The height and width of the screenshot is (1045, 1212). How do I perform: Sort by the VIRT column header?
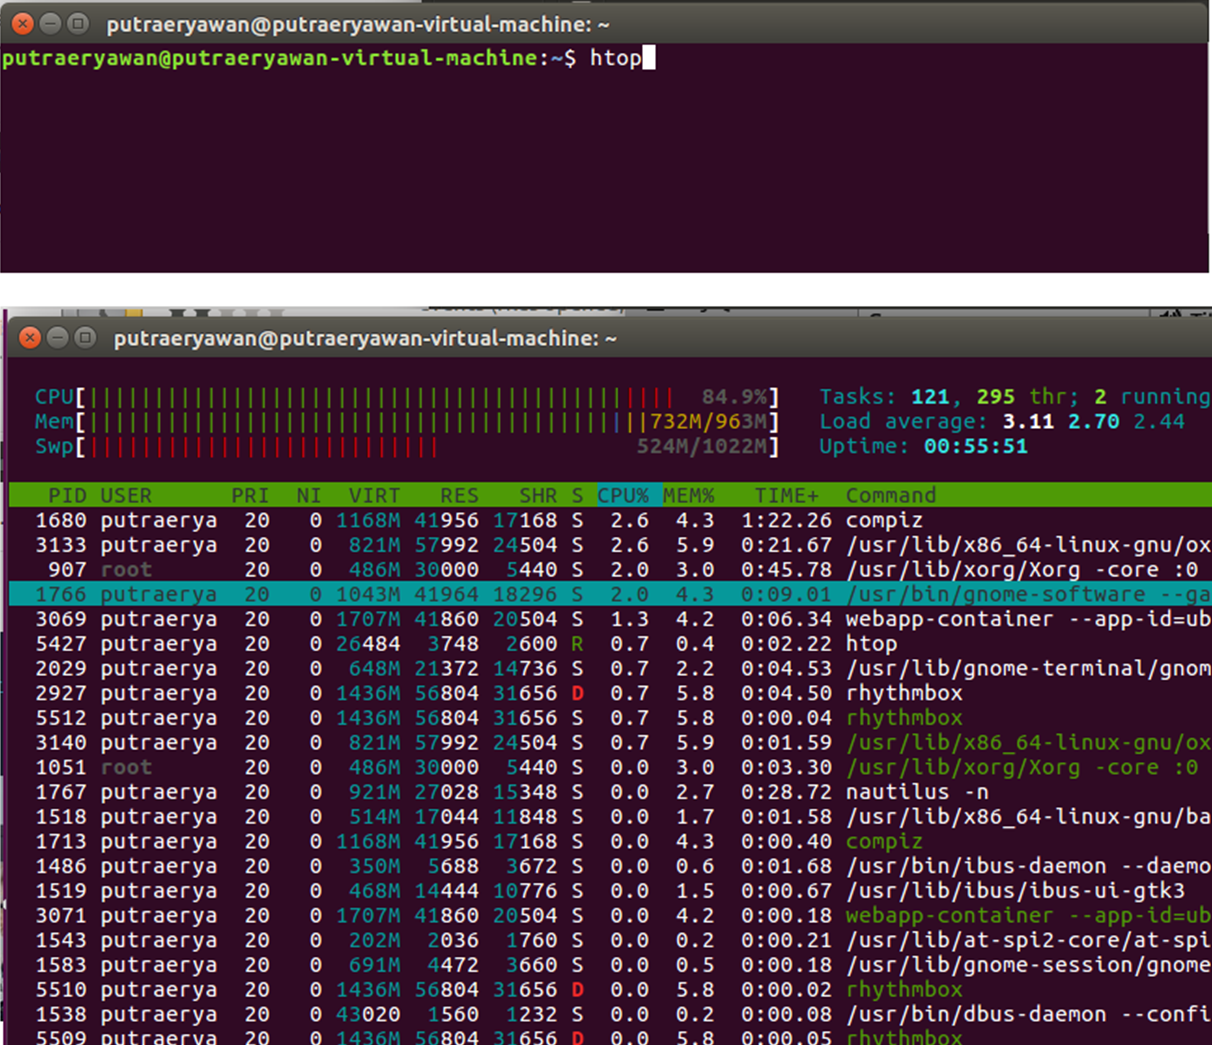(374, 495)
